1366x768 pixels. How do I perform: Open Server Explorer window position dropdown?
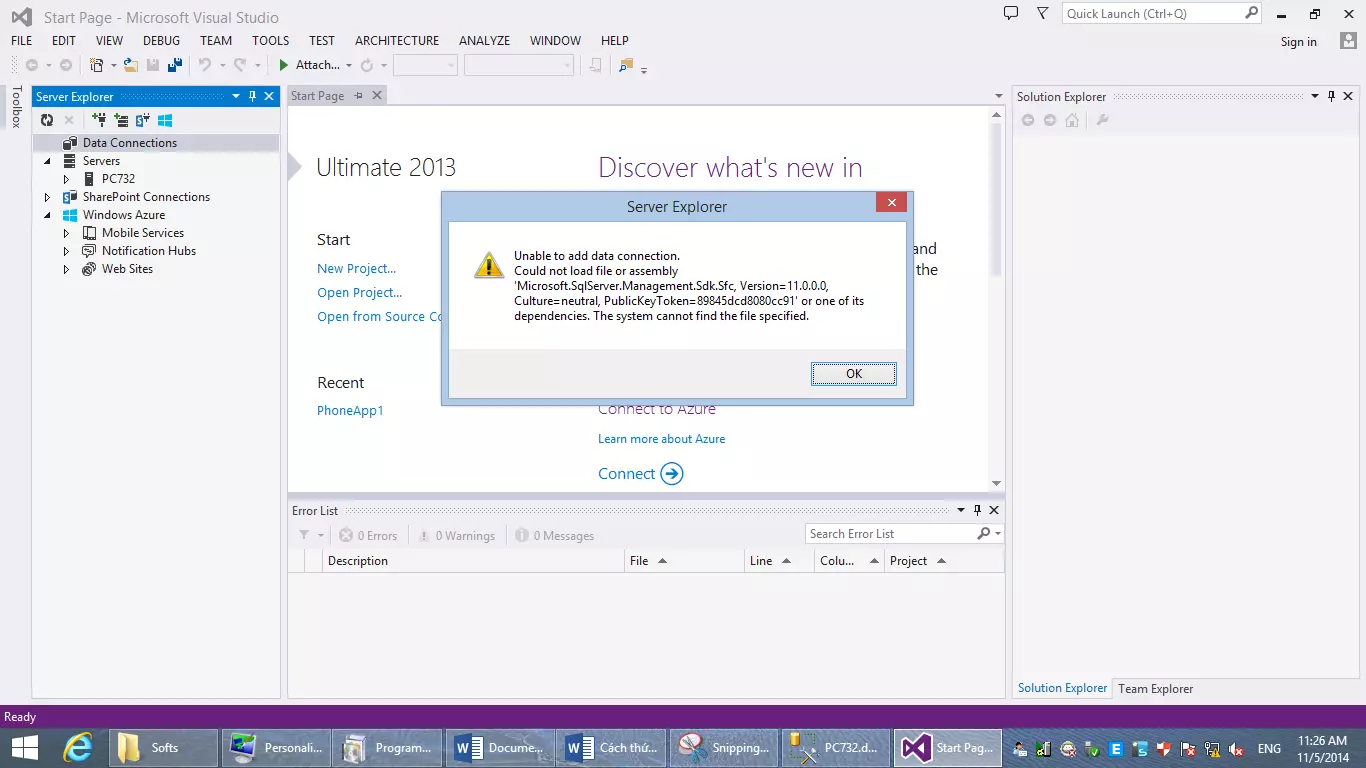click(x=236, y=96)
